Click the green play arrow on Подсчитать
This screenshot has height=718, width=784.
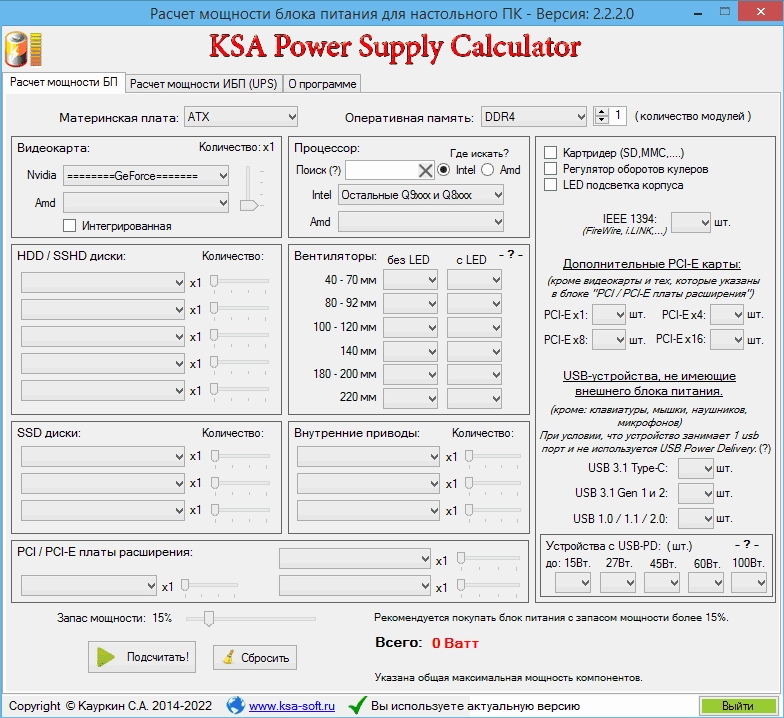click(x=106, y=657)
